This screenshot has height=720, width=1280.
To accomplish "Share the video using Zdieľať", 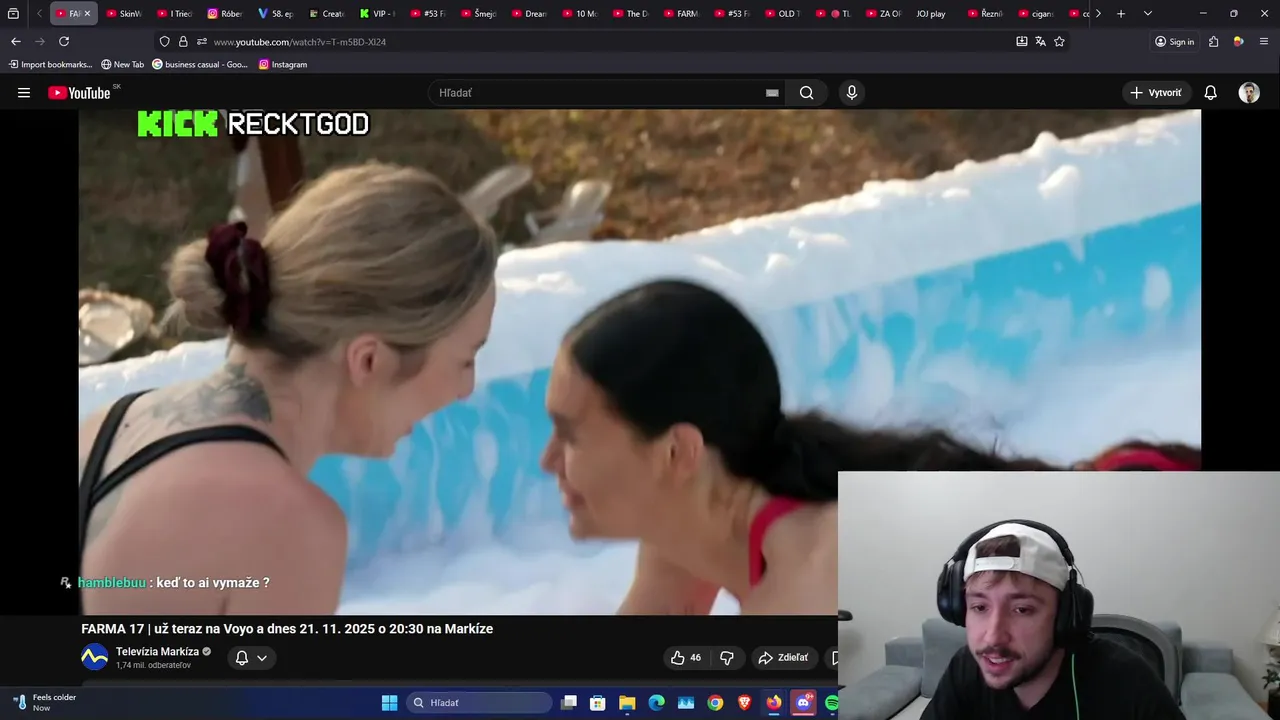I will click(x=784, y=657).
